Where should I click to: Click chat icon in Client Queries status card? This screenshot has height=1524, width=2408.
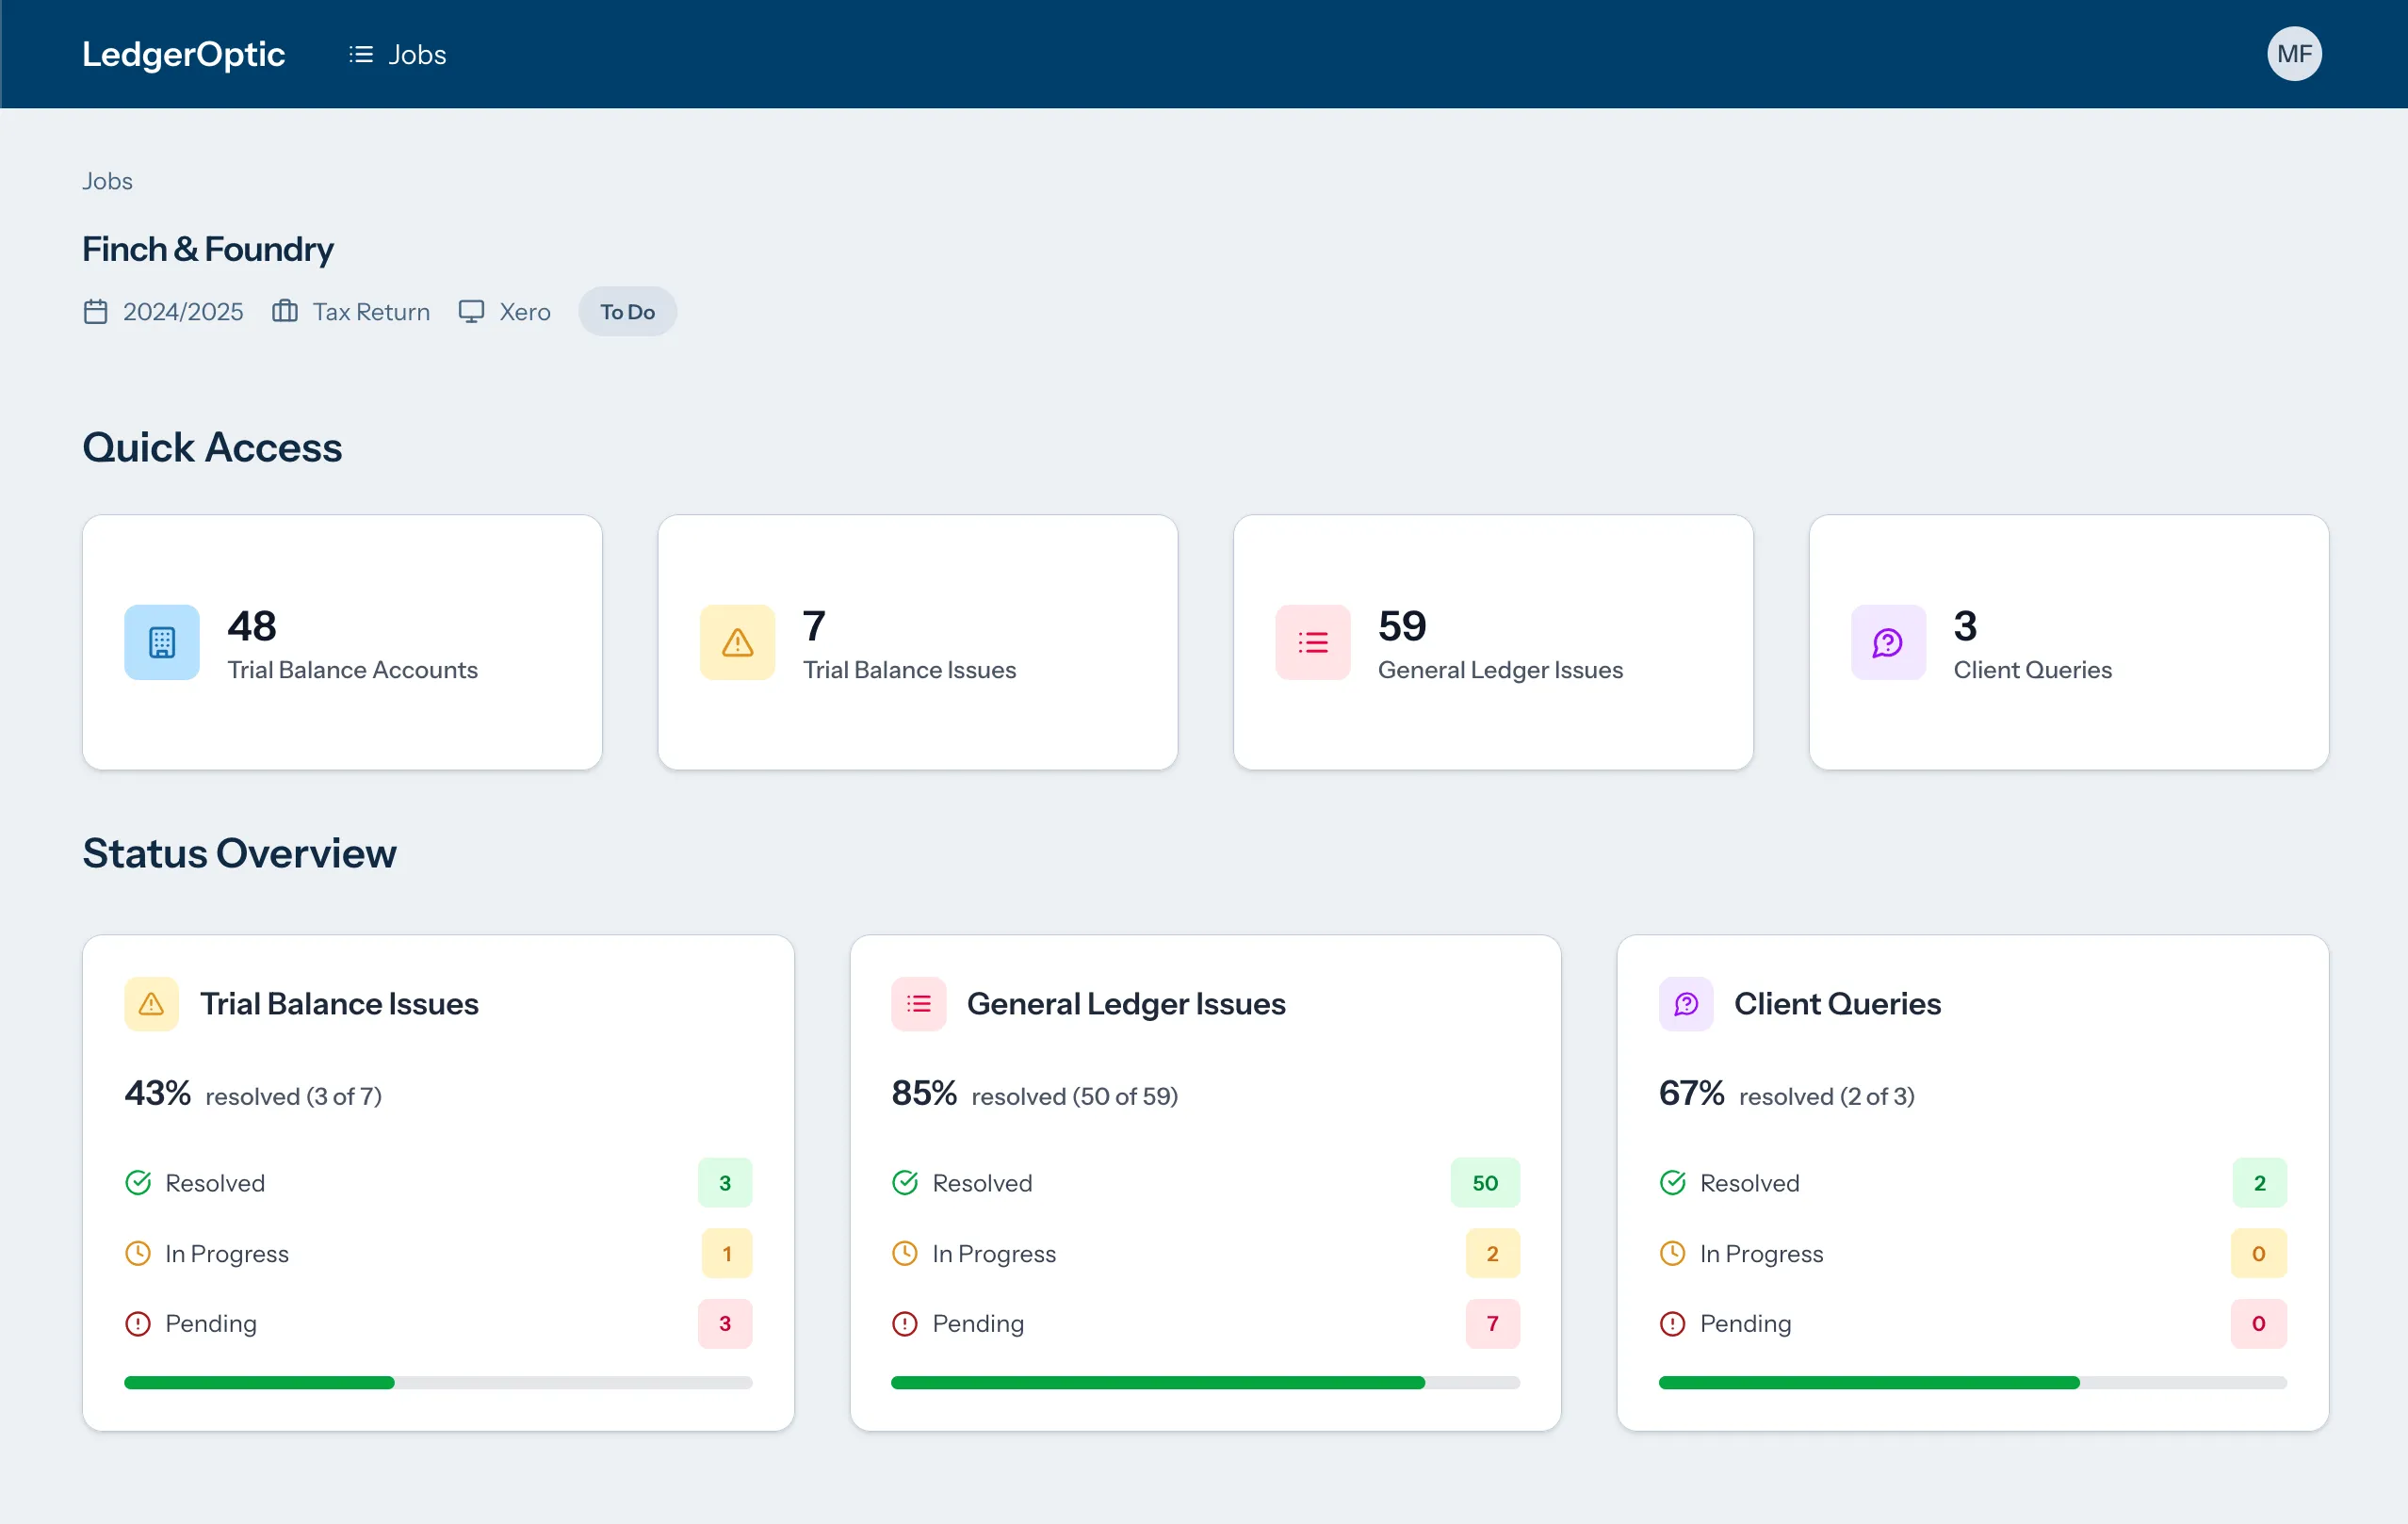(x=1686, y=1003)
